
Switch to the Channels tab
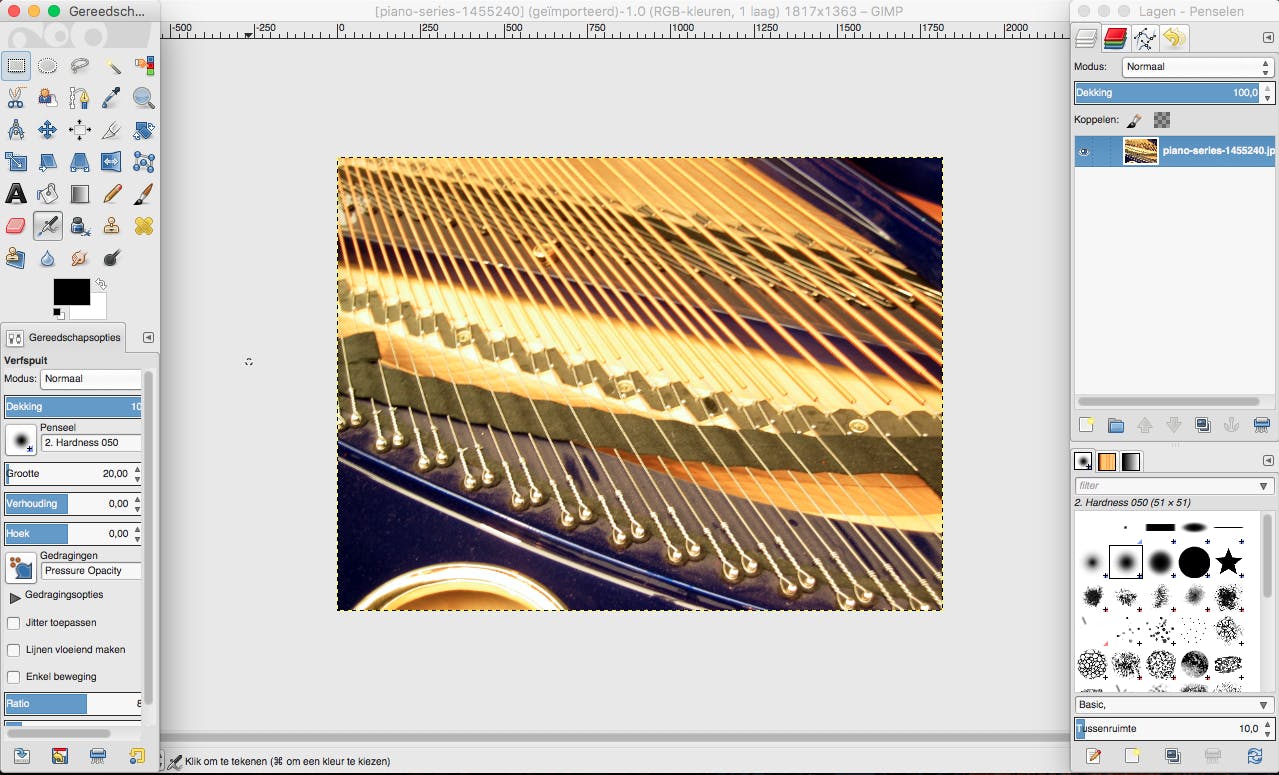(x=1116, y=39)
